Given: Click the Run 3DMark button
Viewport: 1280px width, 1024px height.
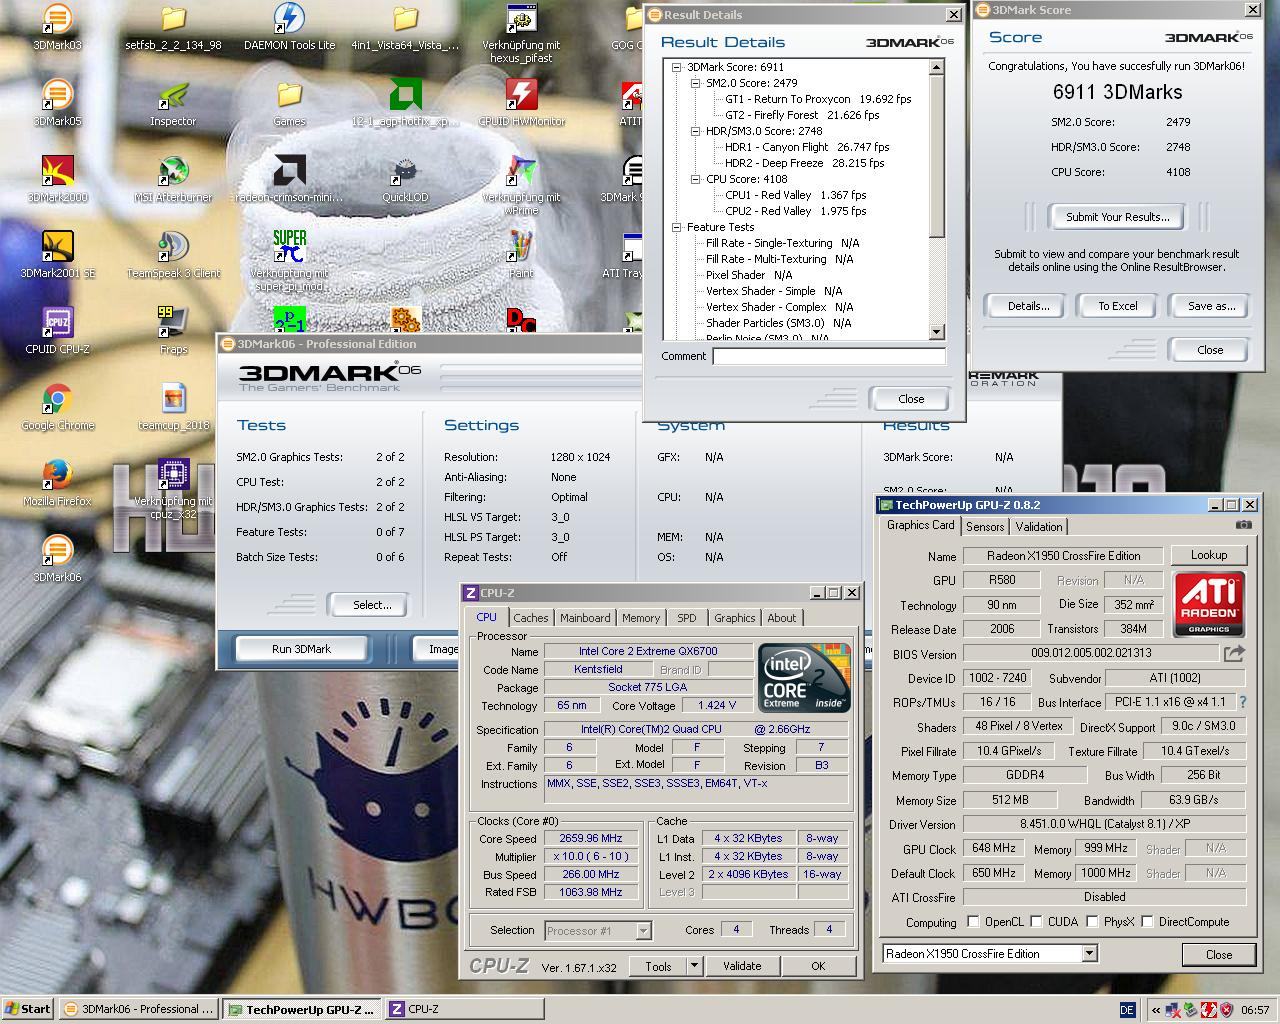Looking at the screenshot, I should tap(301, 649).
